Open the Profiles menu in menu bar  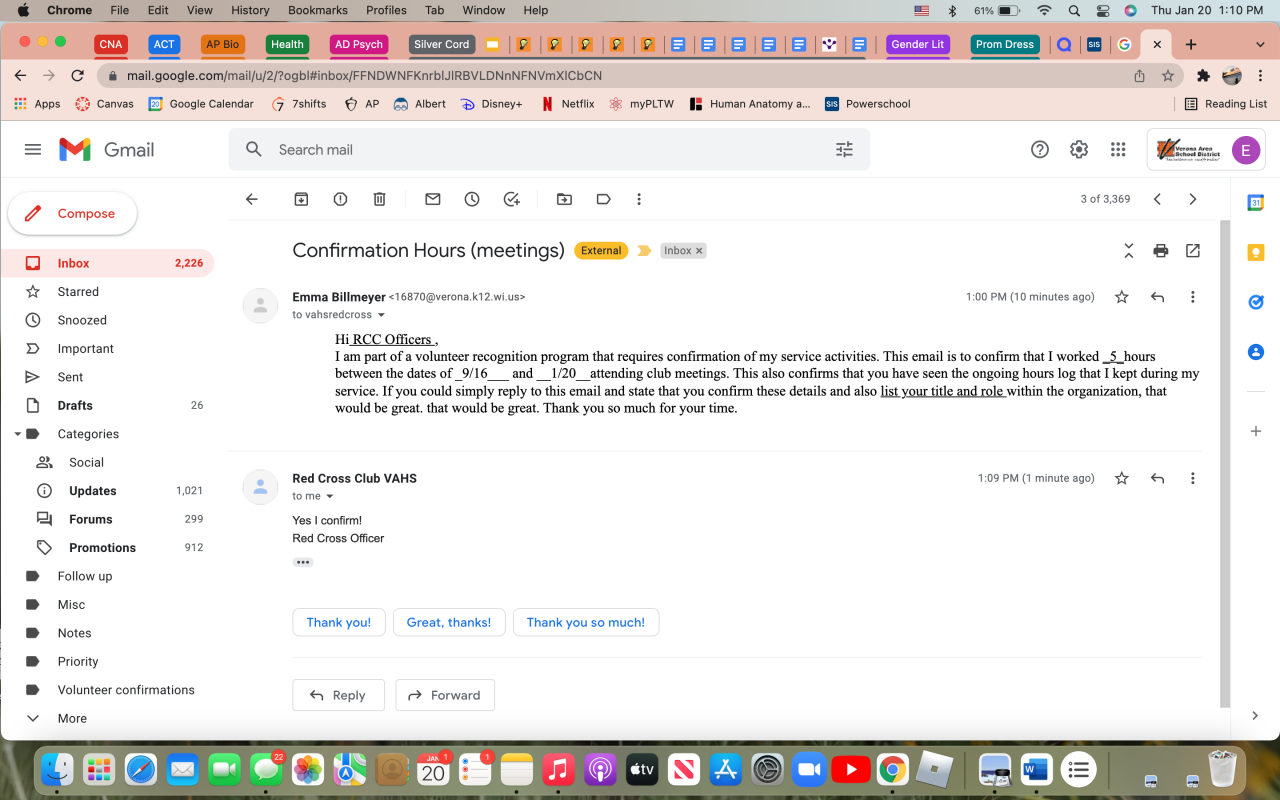(386, 10)
